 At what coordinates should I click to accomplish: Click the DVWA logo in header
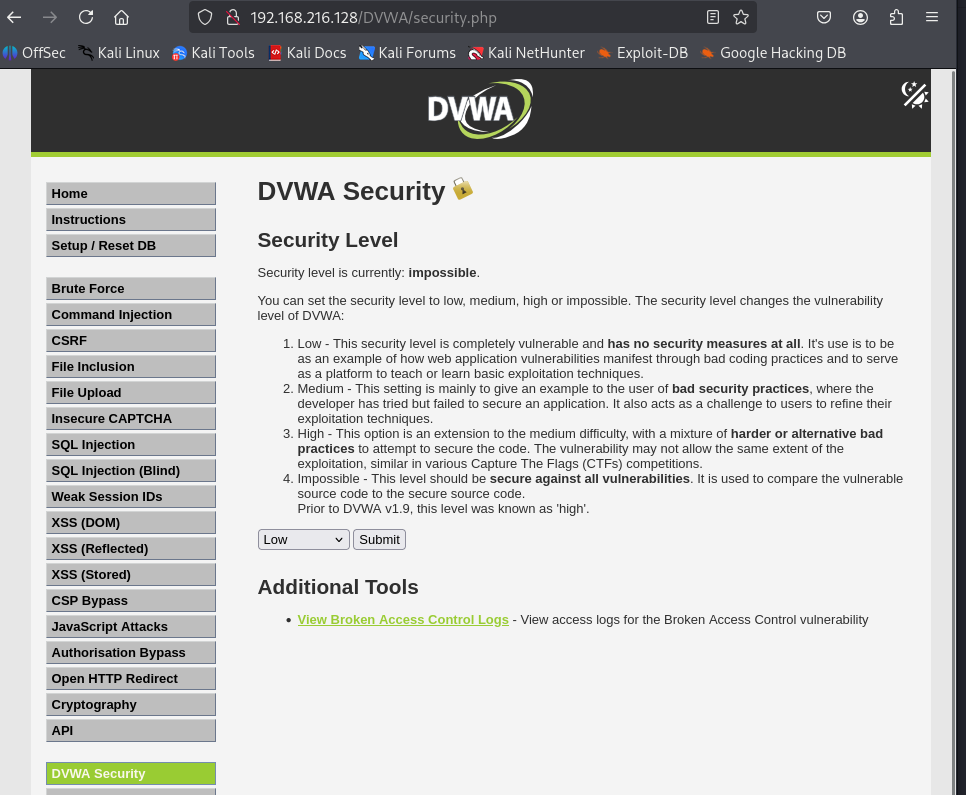tap(481, 109)
